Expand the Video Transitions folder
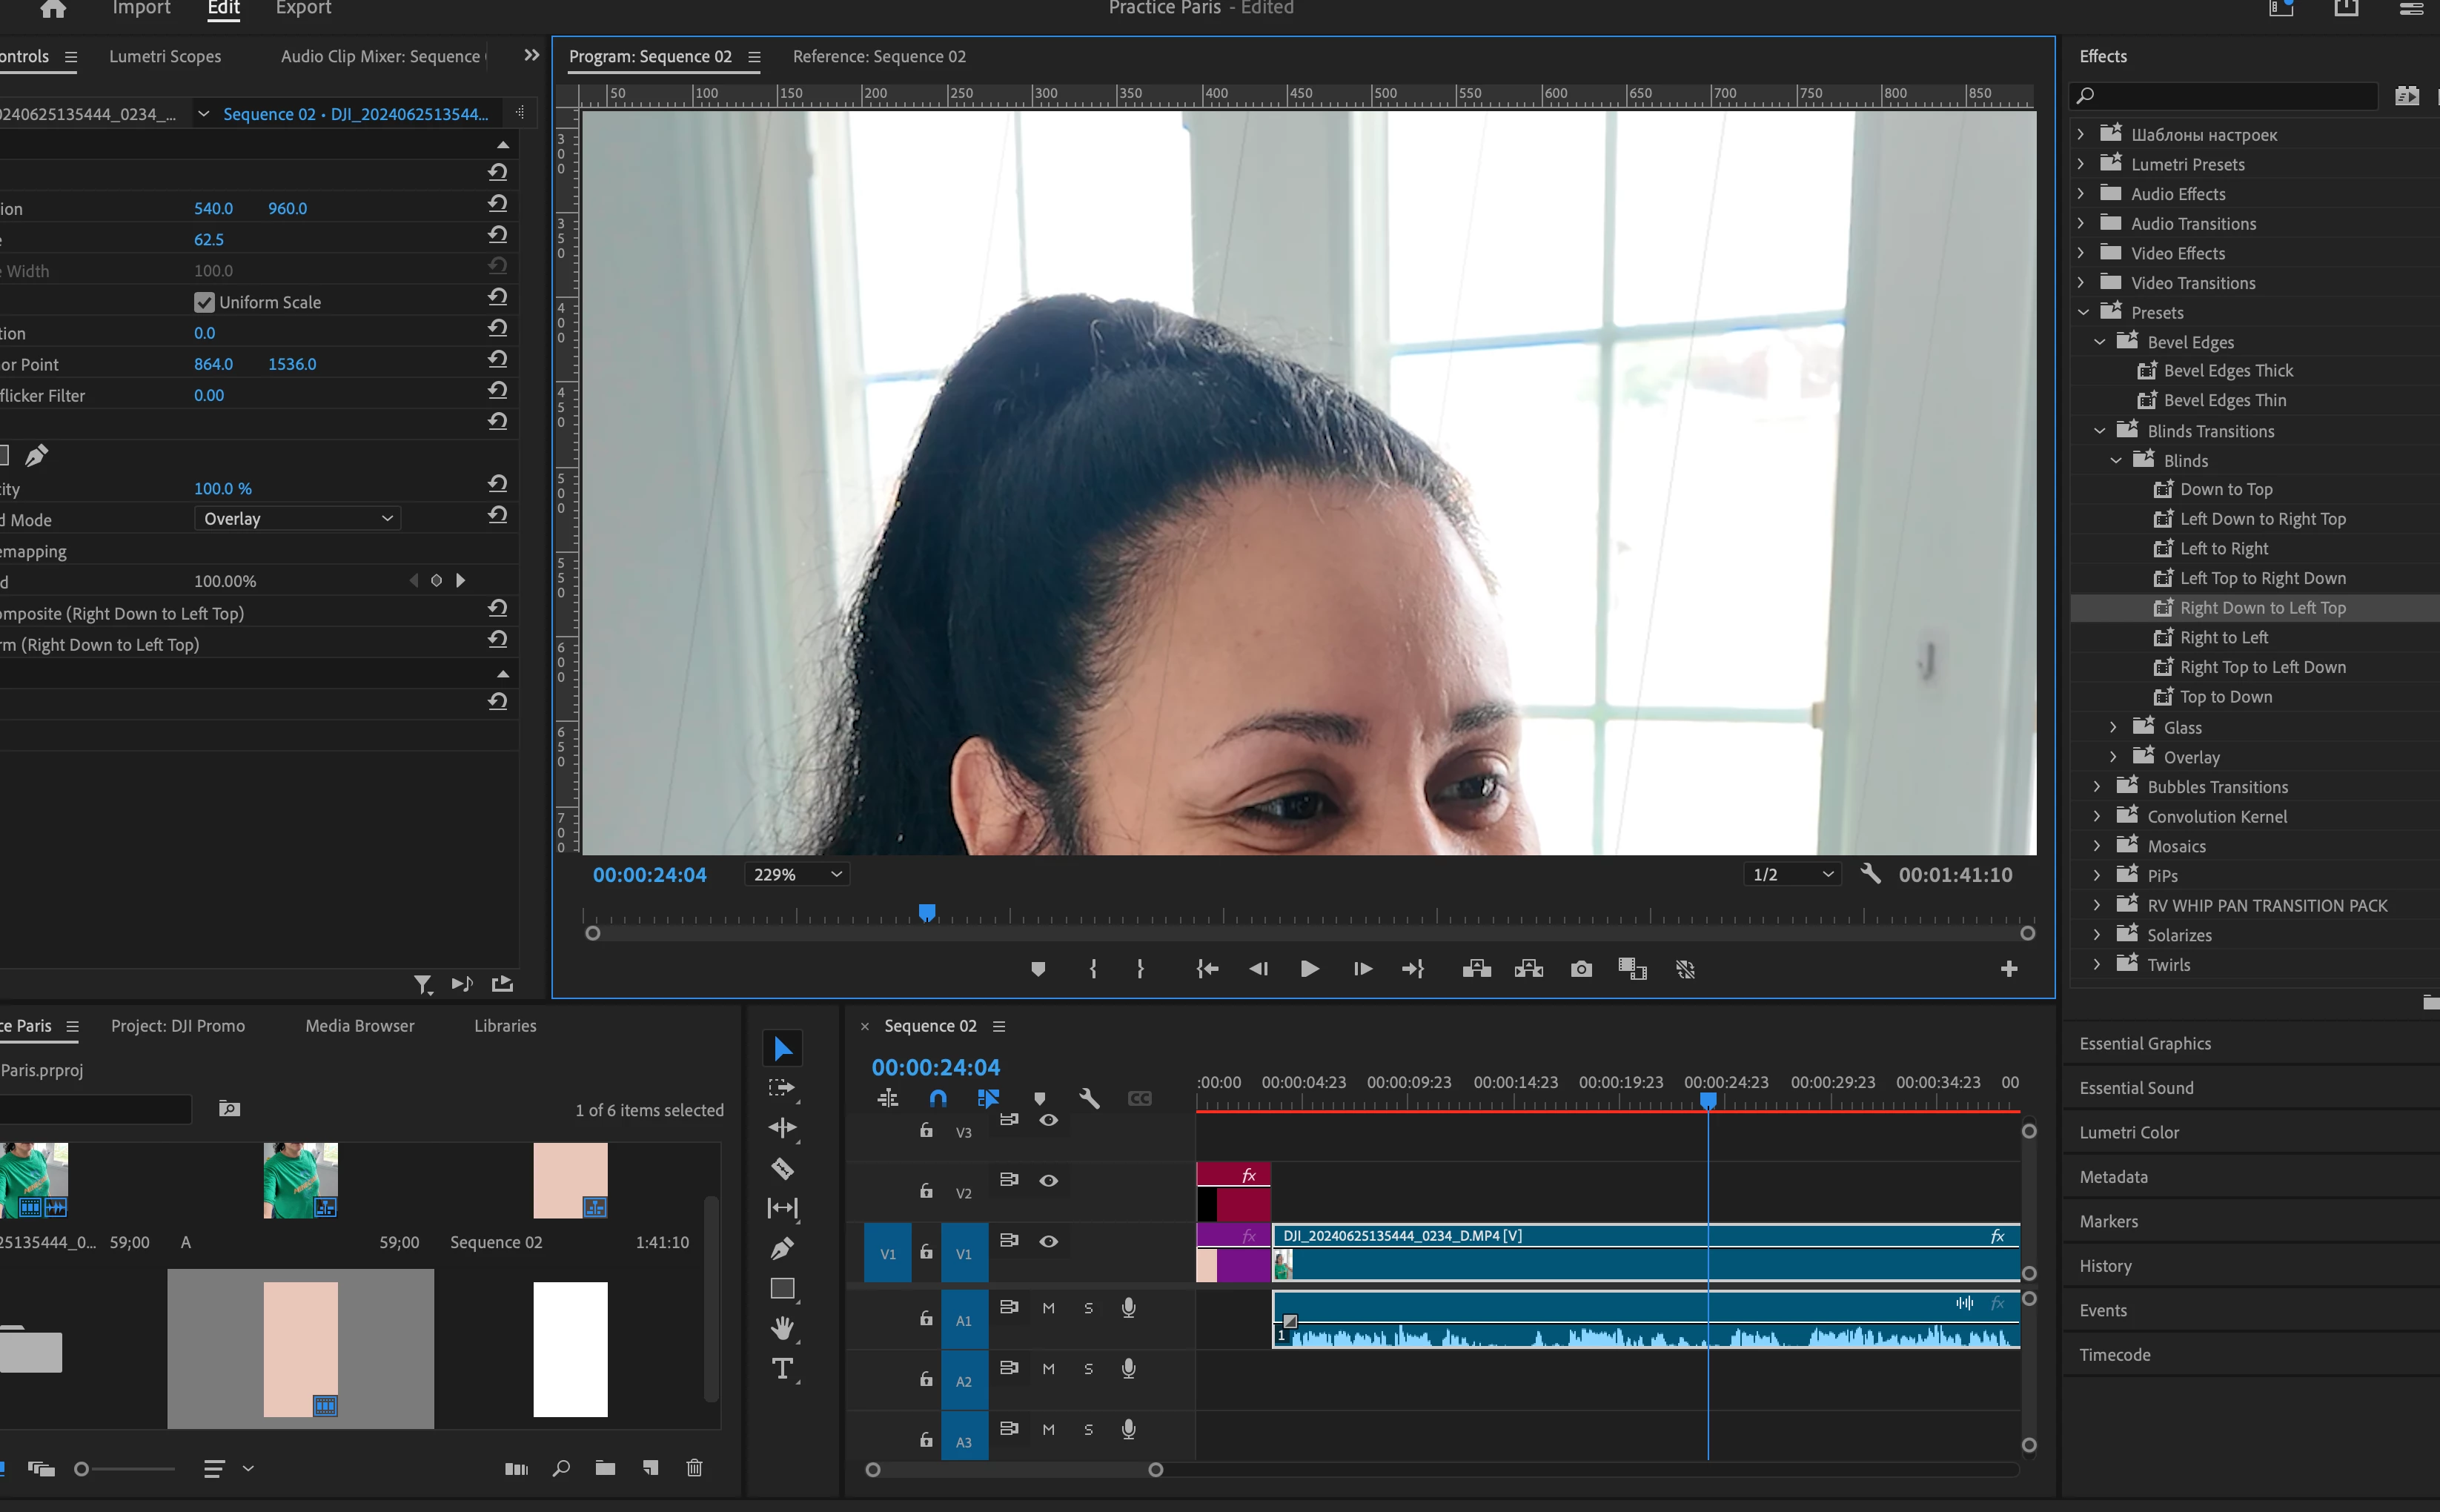This screenshot has height=1512, width=2440. click(2081, 283)
